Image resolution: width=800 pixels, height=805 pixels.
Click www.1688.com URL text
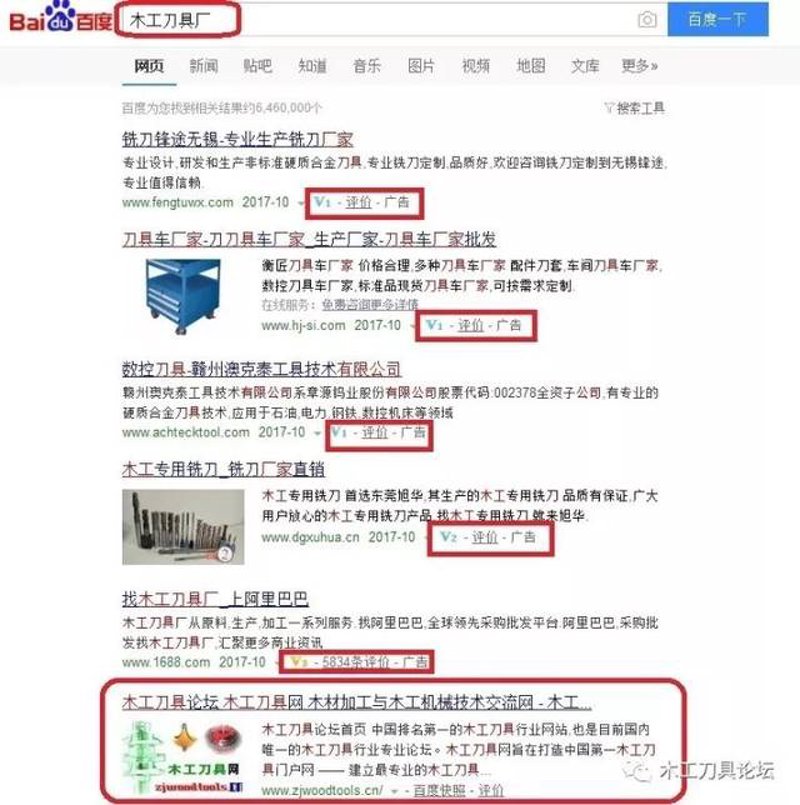(166, 662)
